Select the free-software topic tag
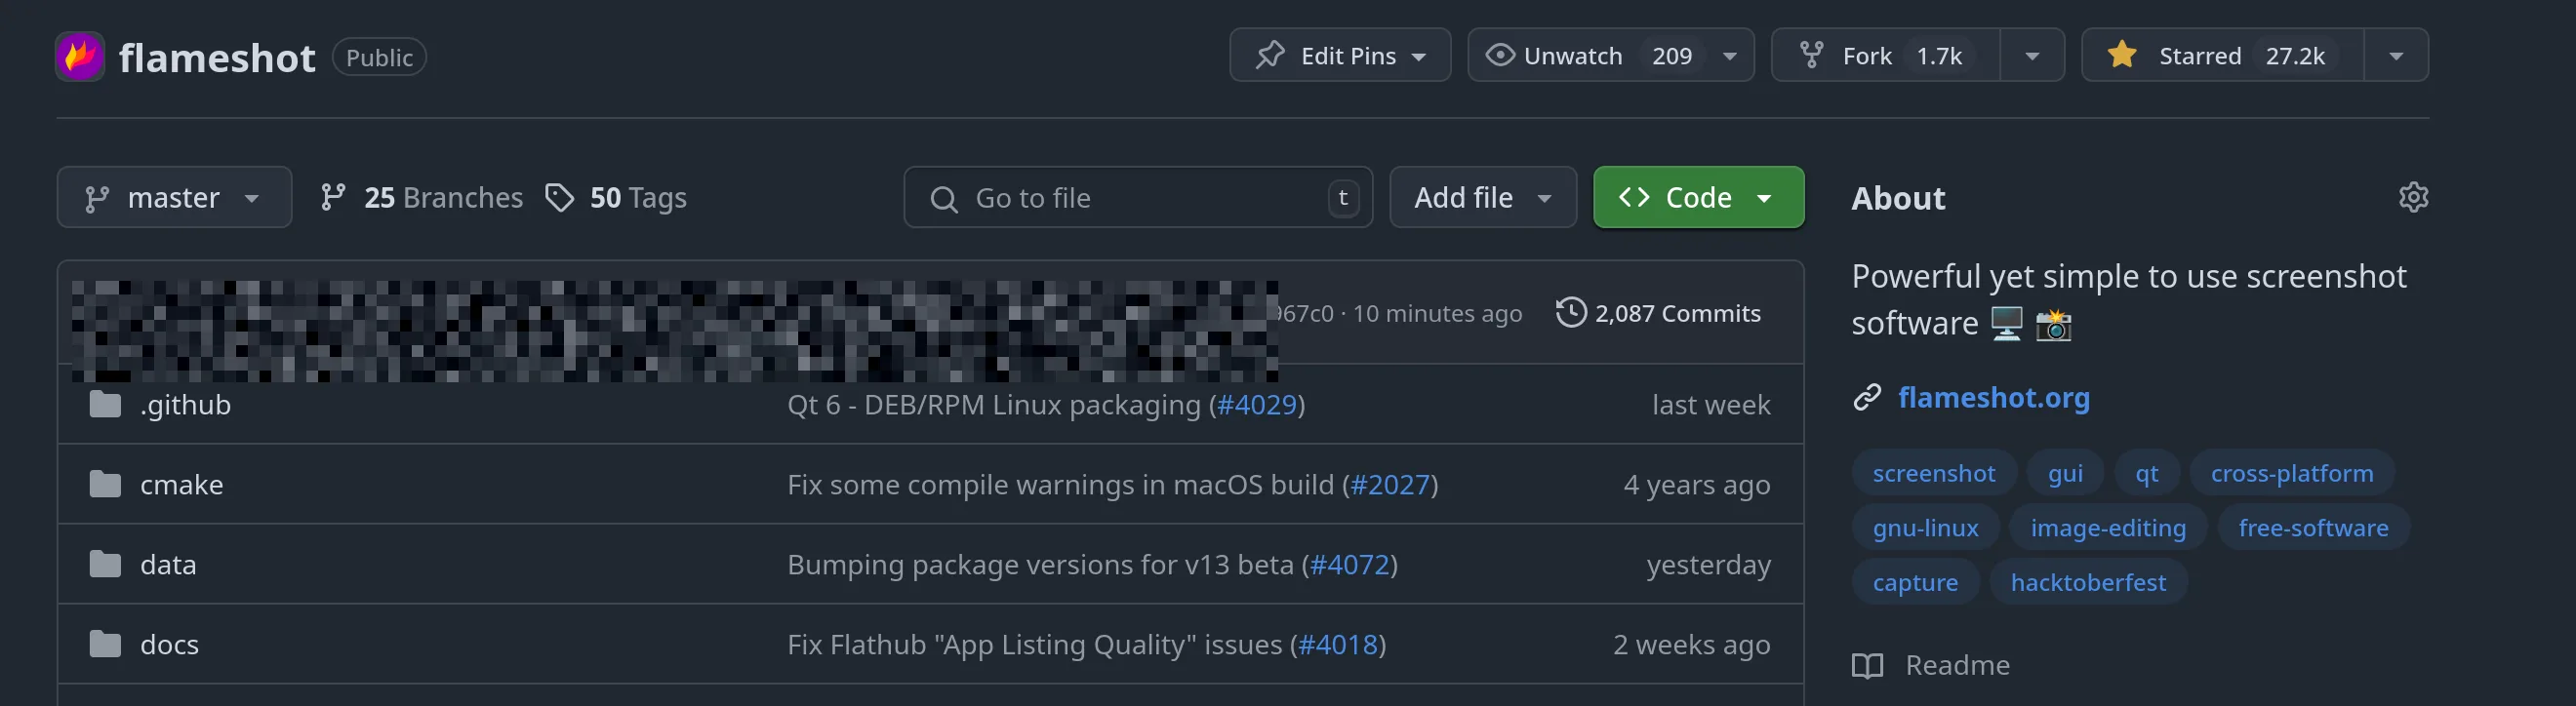The width and height of the screenshot is (2576, 706). pyautogui.click(x=2313, y=527)
